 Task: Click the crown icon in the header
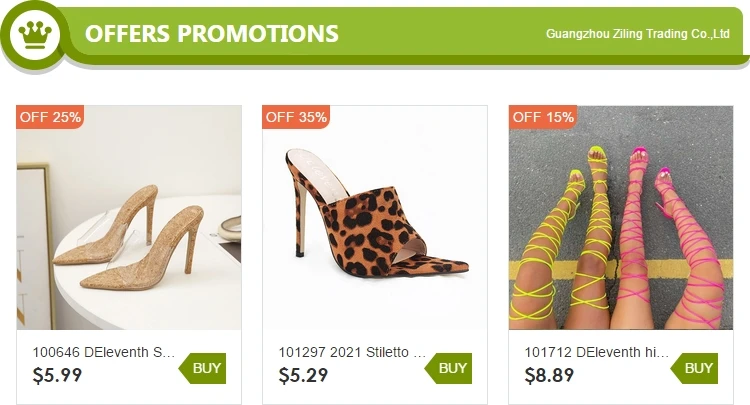pyautogui.click(x=35, y=34)
